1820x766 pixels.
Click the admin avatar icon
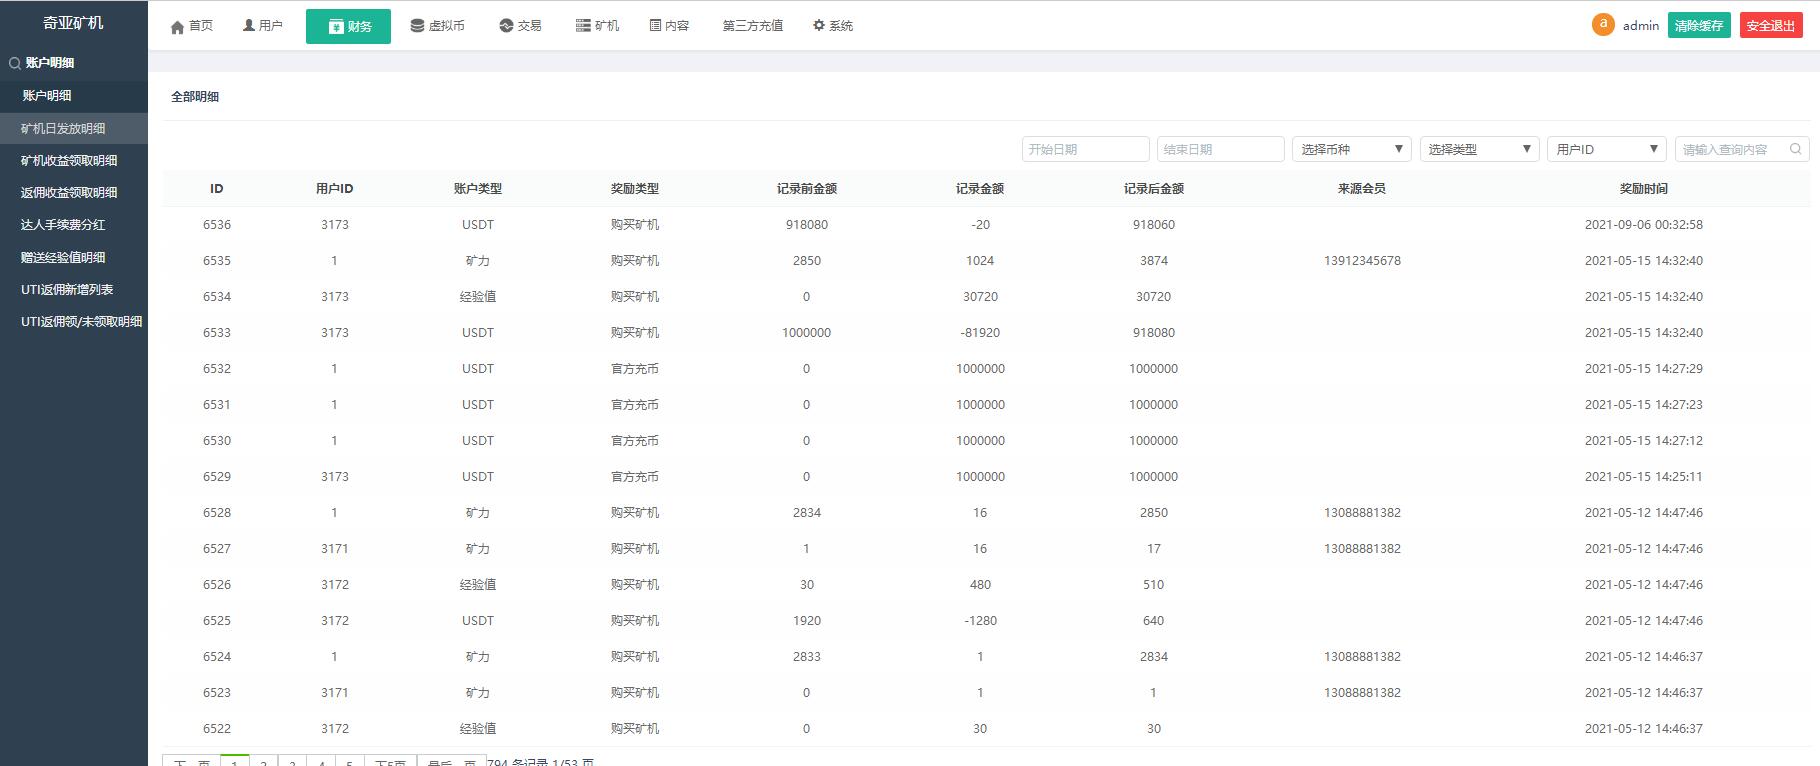click(1603, 25)
